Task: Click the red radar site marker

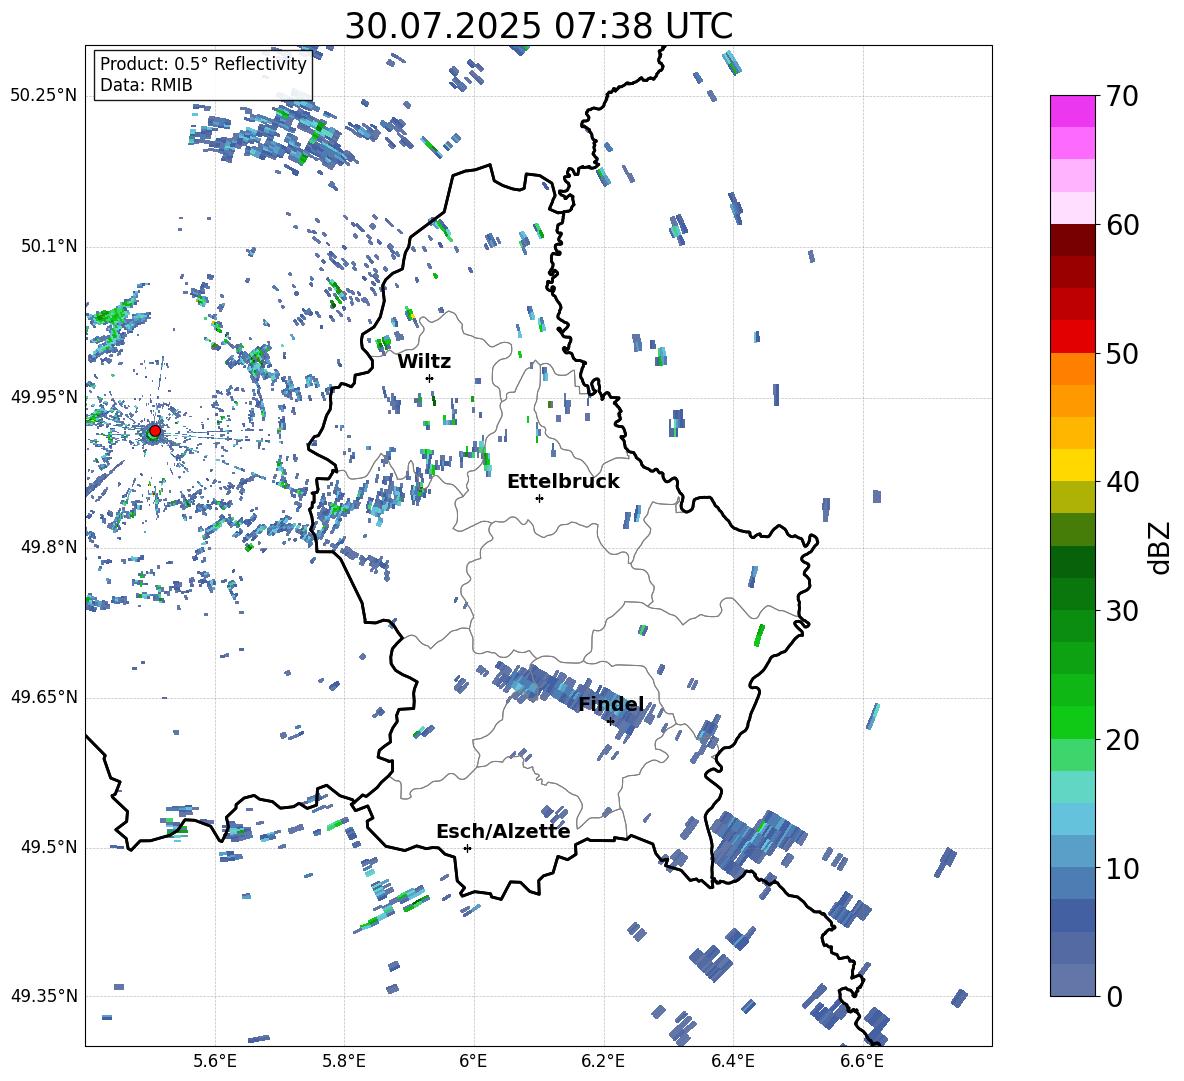Action: 155,430
